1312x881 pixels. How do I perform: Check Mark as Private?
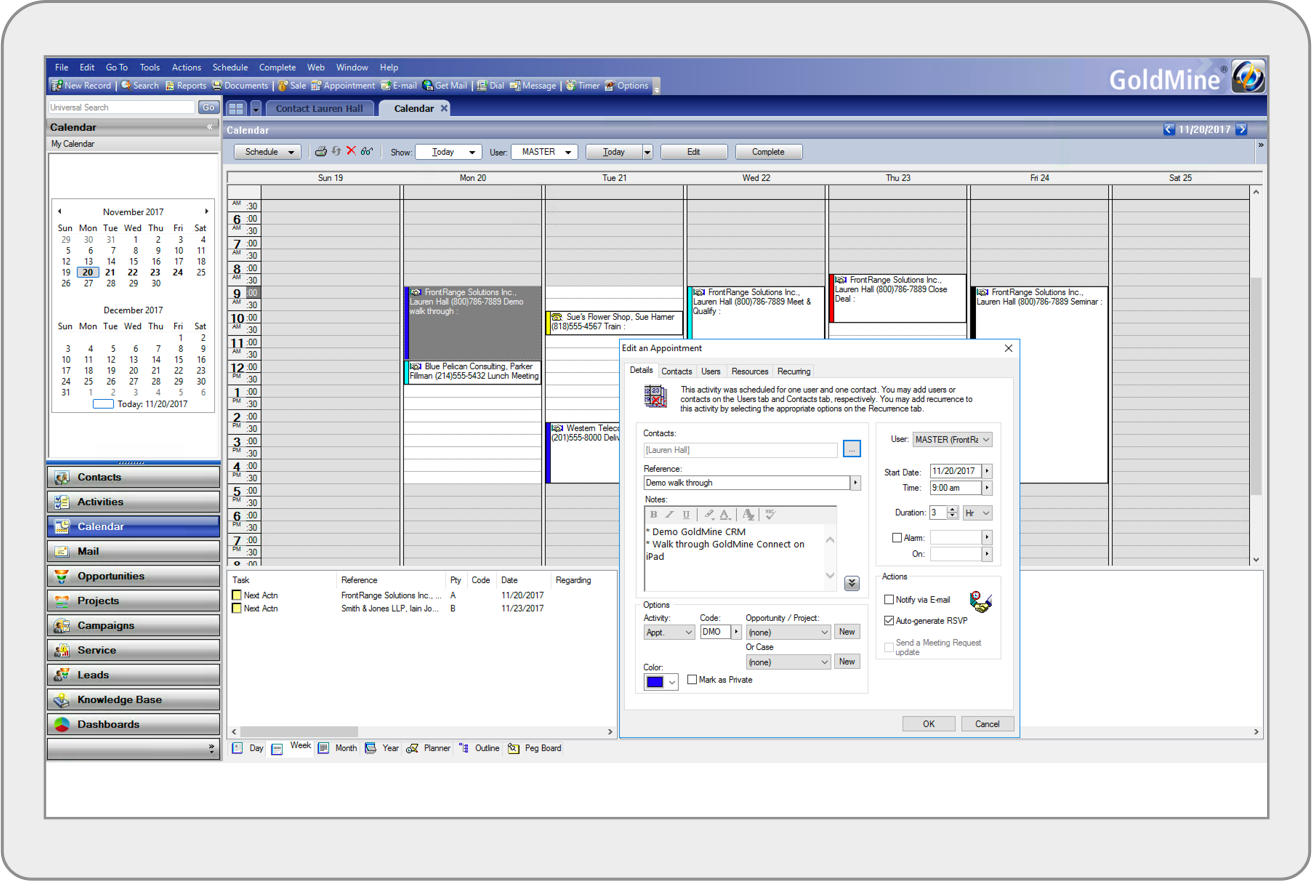click(x=692, y=680)
